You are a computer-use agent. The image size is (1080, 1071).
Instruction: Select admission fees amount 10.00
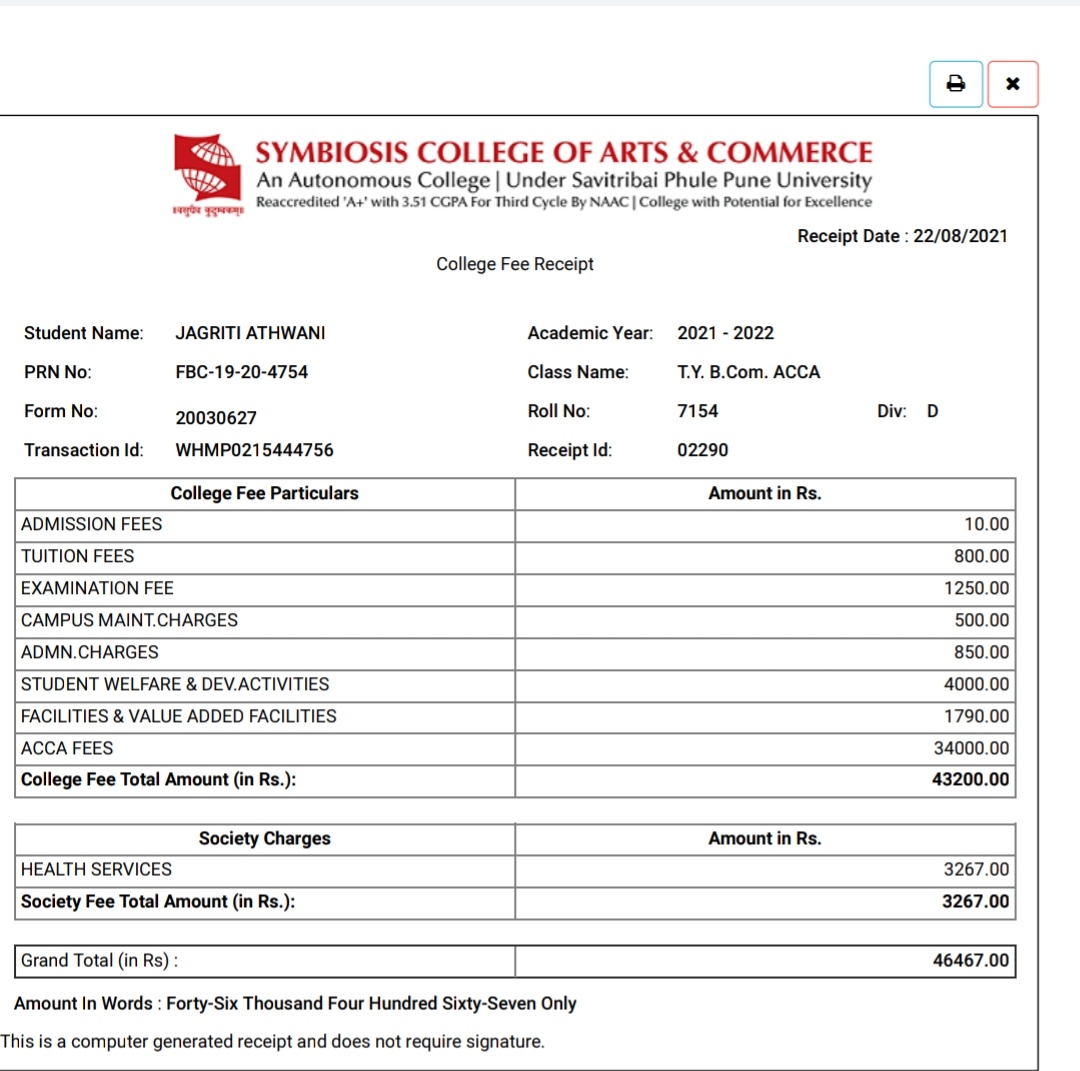click(986, 524)
